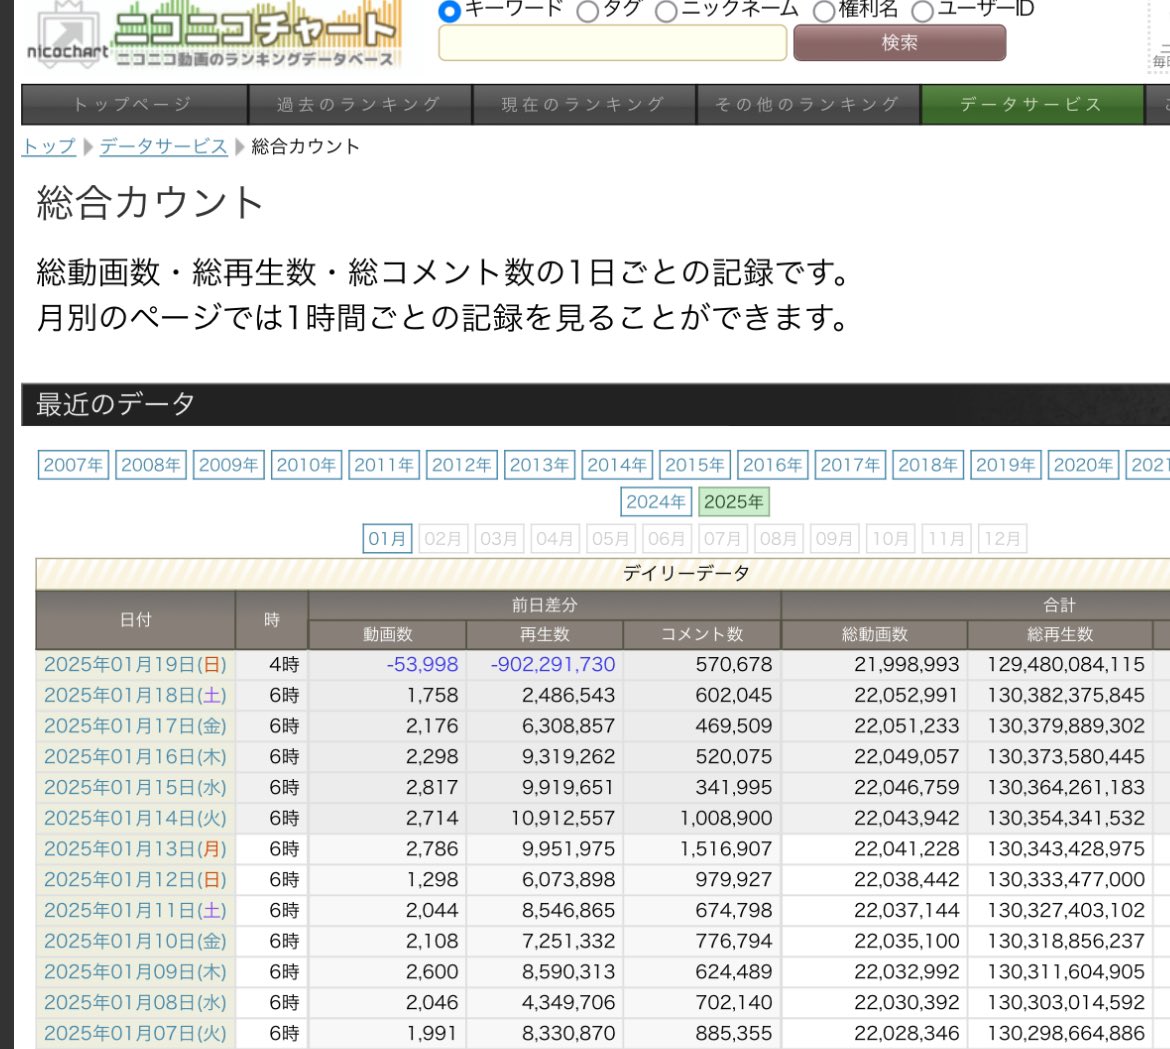
Task: Open the 2025年01月08日(水) date link
Action: 135,1002
